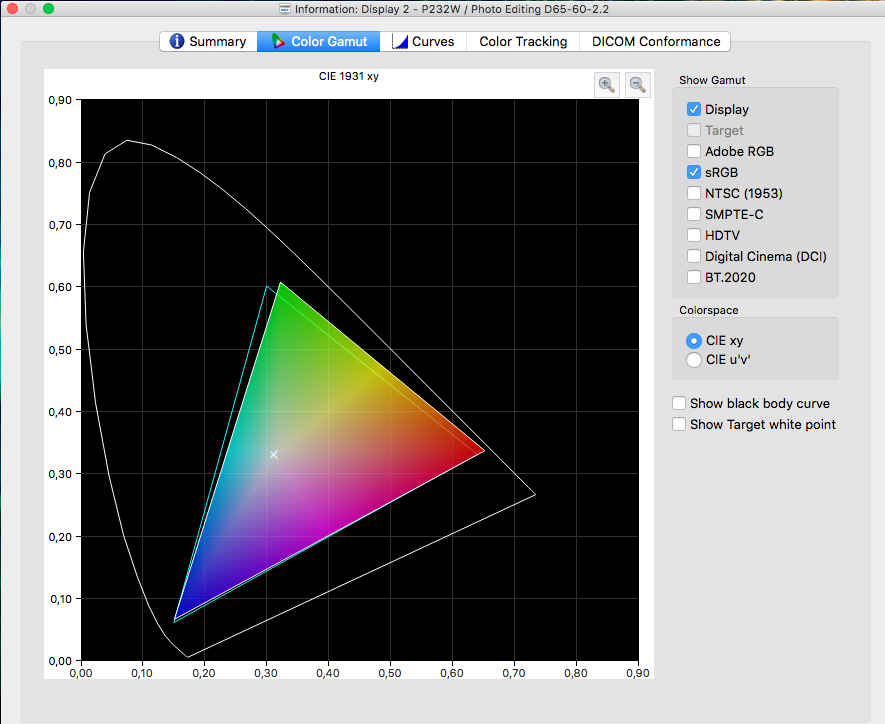Click the info icon on Summary tab
The height and width of the screenshot is (724, 885).
[177, 42]
